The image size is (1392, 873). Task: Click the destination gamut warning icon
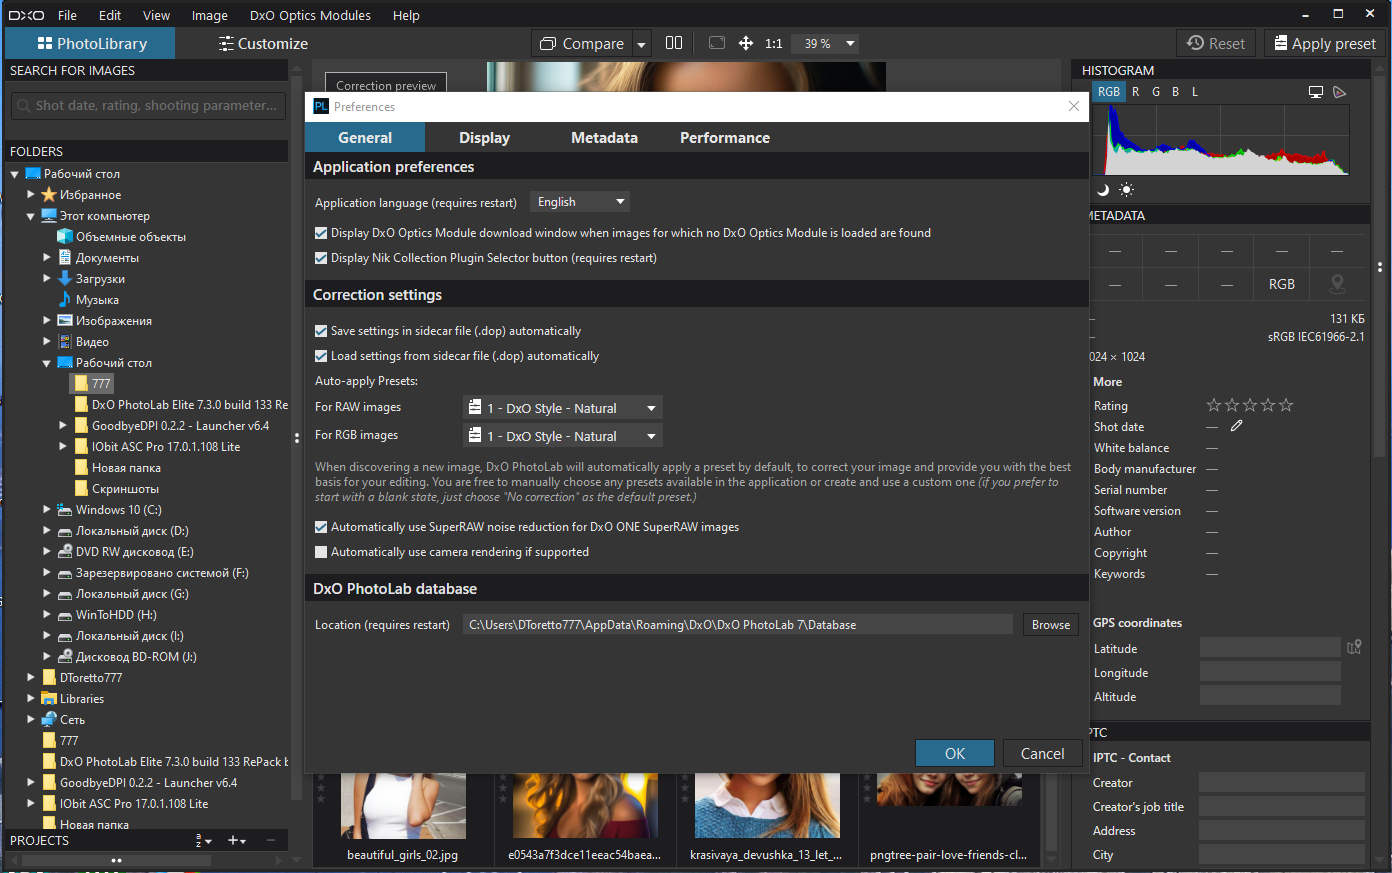[1340, 92]
